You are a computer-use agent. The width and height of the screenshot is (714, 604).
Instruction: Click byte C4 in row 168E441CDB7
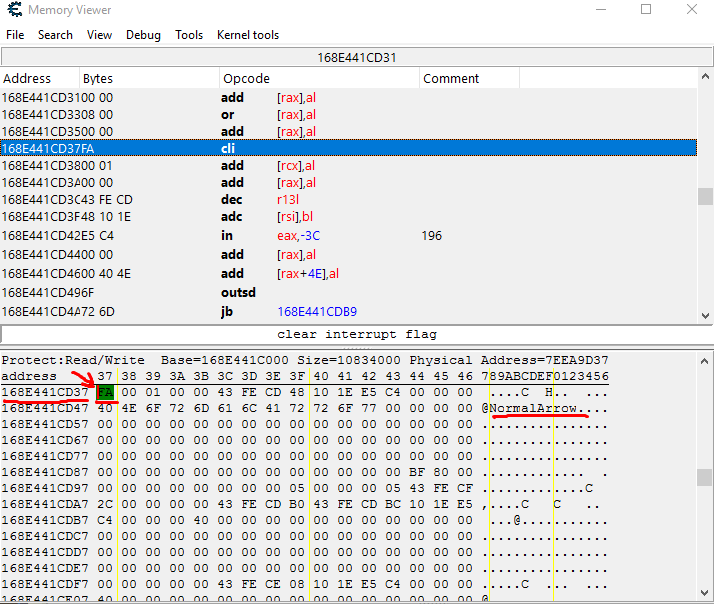point(105,520)
